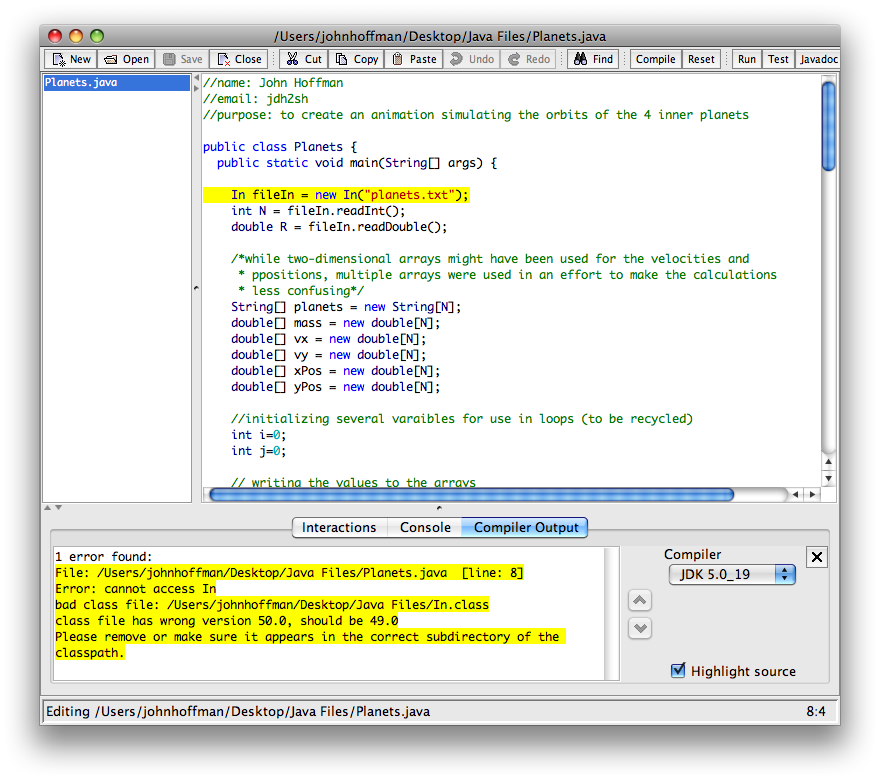880x780 pixels.
Task: Switch to the Console tab
Action: coord(425,527)
